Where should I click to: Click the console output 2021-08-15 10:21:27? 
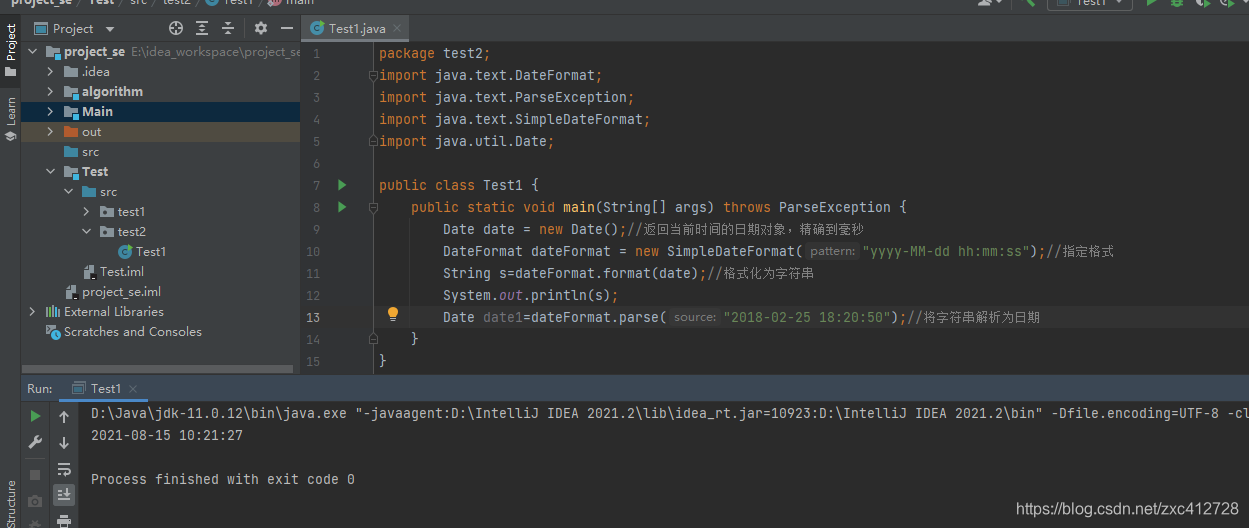167,436
